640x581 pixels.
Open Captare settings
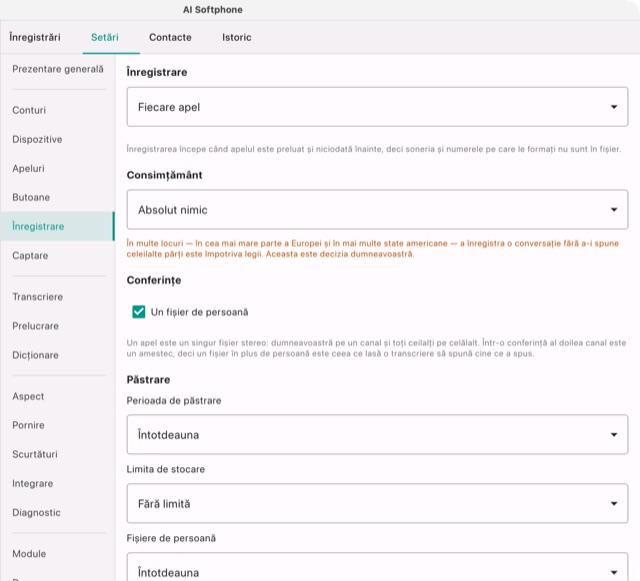58,256
